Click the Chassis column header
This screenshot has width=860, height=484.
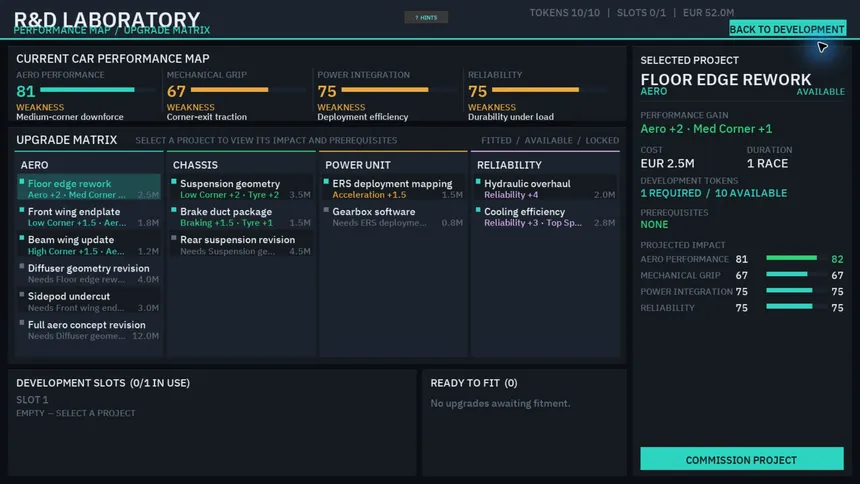[195, 165]
